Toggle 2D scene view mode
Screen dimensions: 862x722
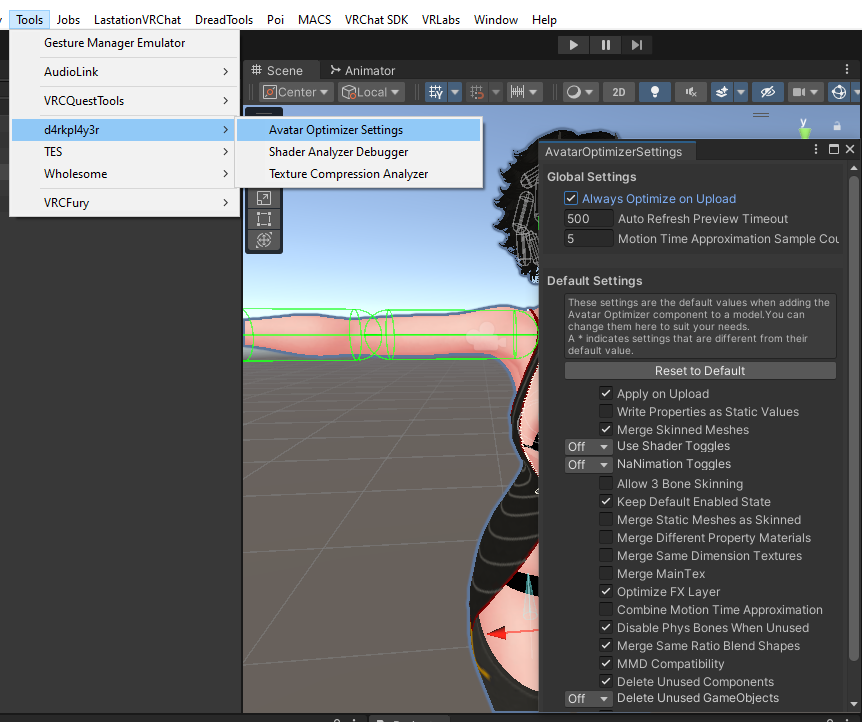[618, 92]
